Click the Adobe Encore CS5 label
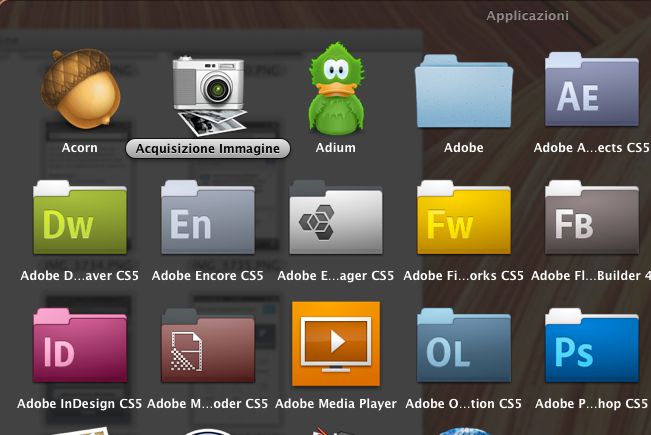 208,276
